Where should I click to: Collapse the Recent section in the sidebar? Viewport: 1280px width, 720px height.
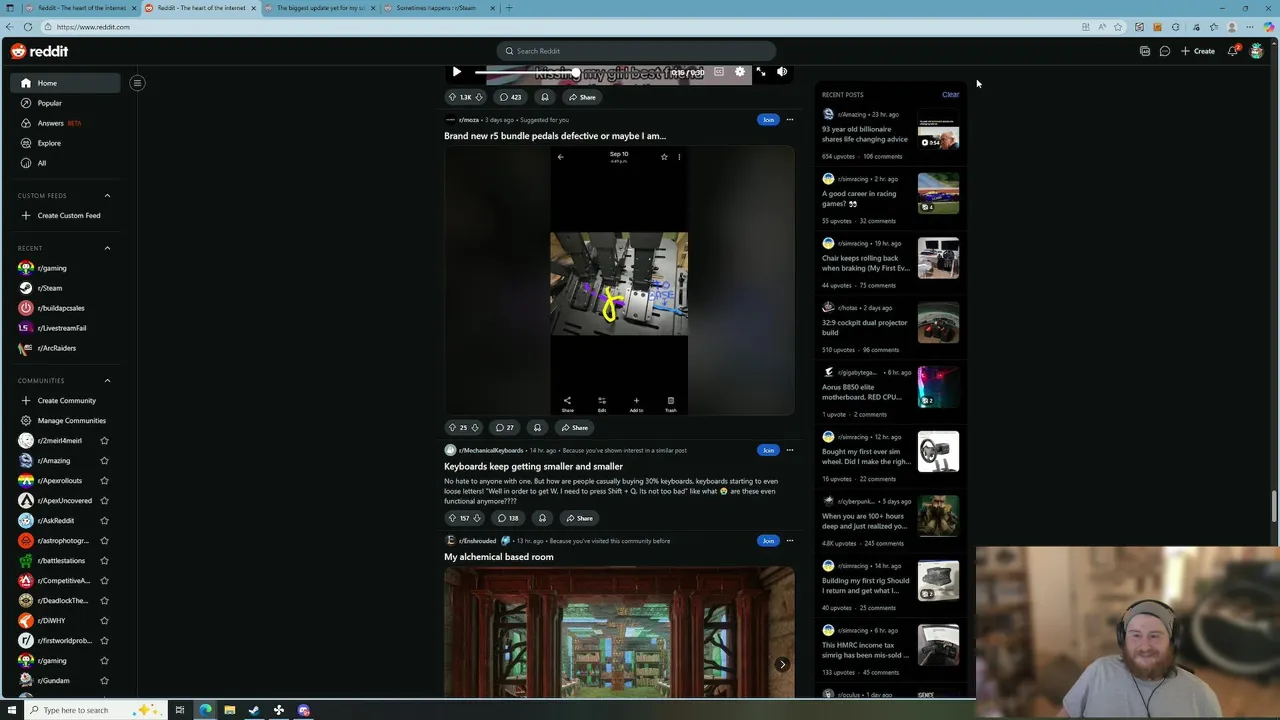(x=107, y=248)
